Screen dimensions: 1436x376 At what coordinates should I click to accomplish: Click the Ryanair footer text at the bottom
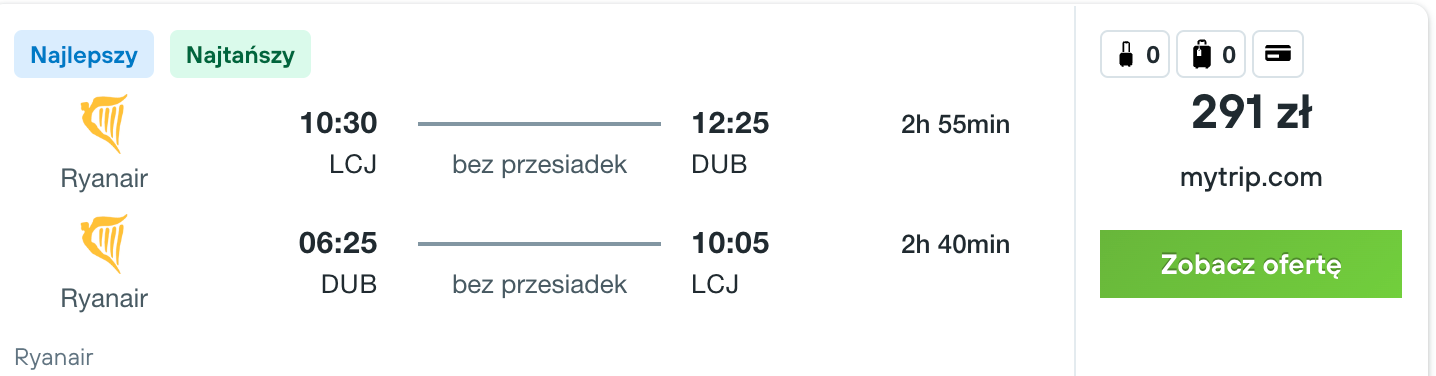click(54, 357)
